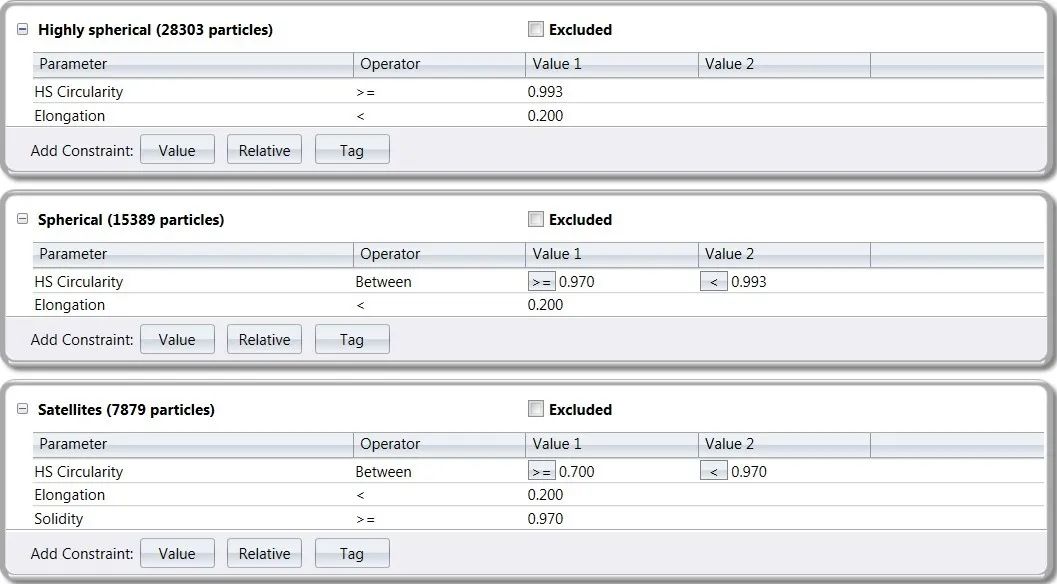
Task: Click the >= operator button in Spherical HS Circularity
Action: (x=541, y=282)
